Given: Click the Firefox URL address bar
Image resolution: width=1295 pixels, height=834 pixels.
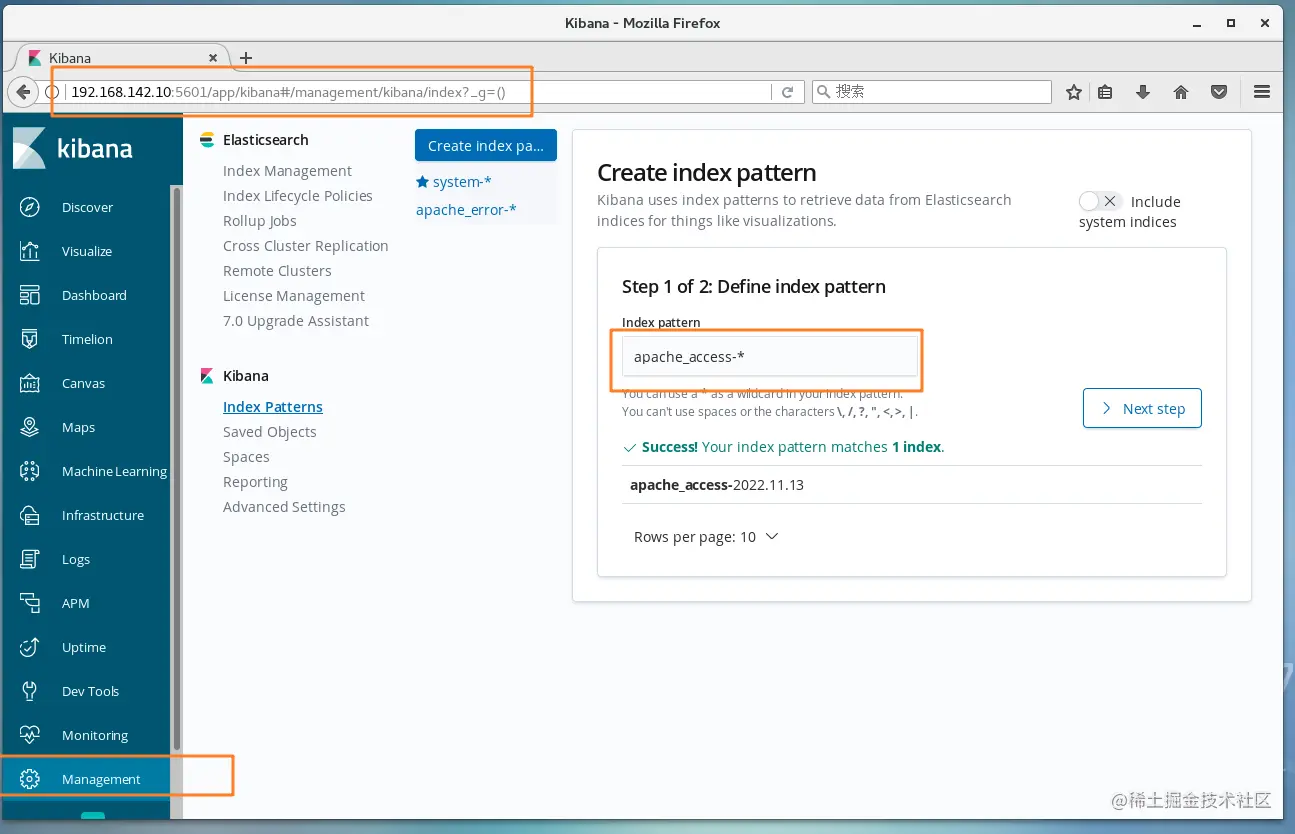Looking at the screenshot, I should coord(420,92).
